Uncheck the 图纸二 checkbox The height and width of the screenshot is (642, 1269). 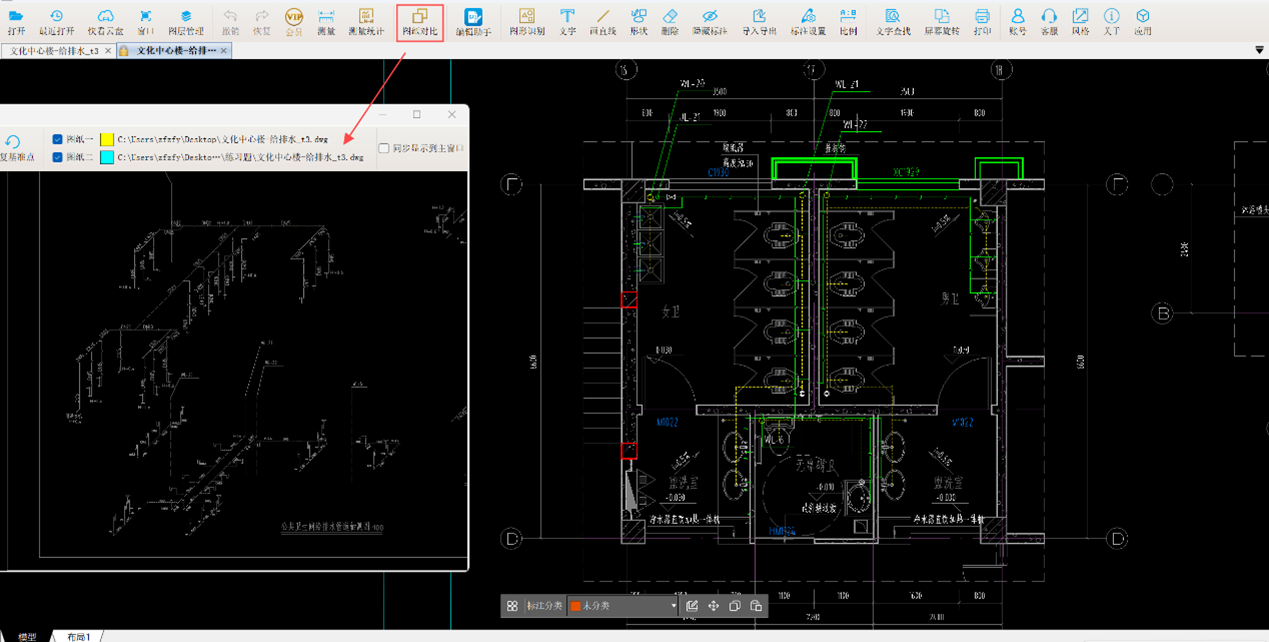pyautogui.click(x=57, y=157)
